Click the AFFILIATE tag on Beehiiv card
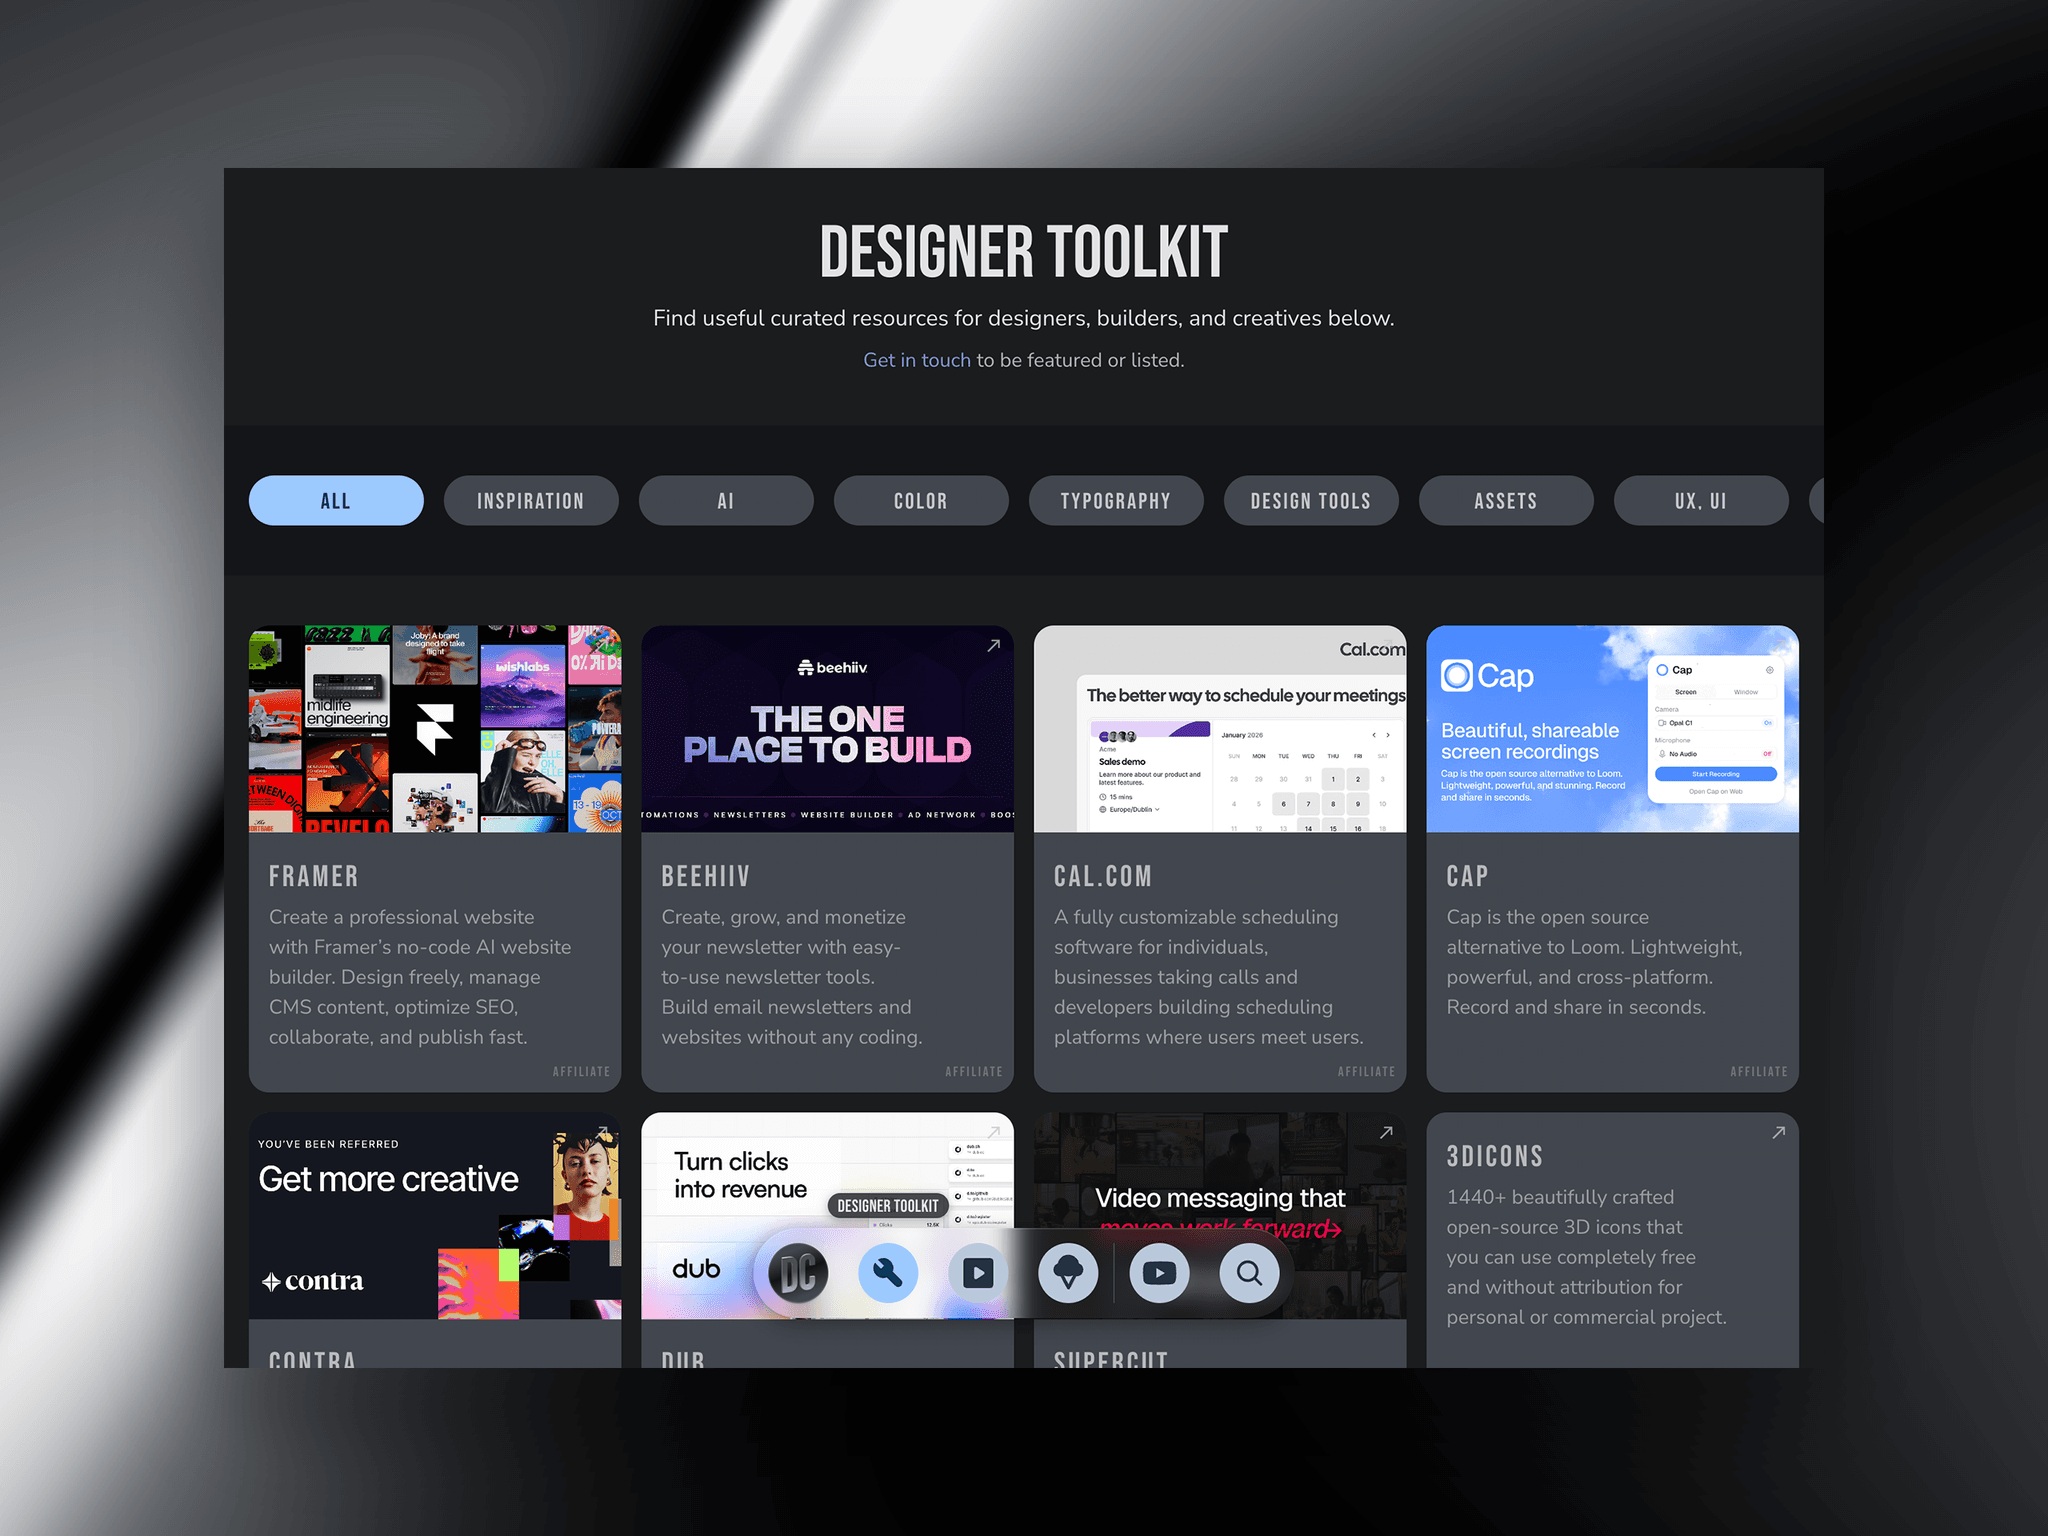This screenshot has height=1536, width=2048. point(974,1072)
